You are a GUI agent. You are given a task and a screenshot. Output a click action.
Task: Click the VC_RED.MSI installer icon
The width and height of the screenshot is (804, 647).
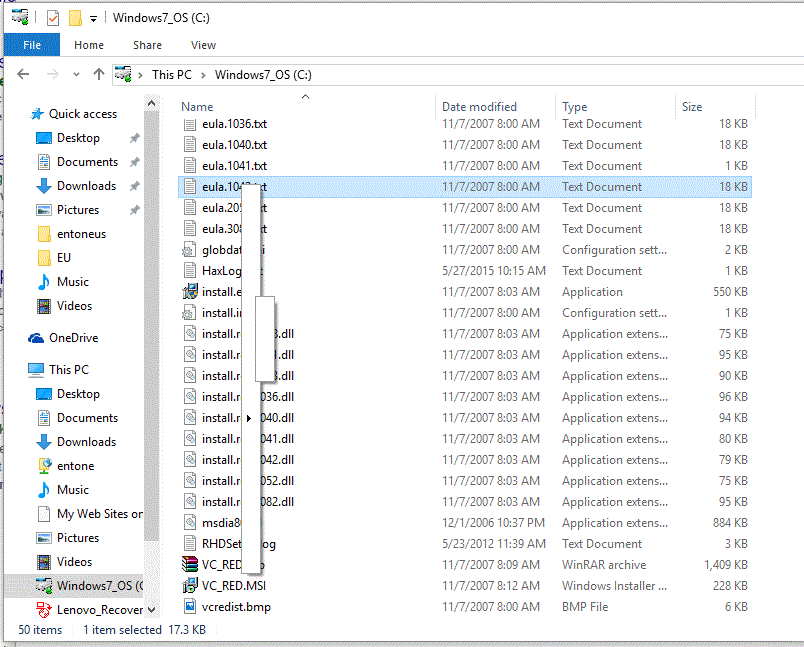(x=190, y=585)
